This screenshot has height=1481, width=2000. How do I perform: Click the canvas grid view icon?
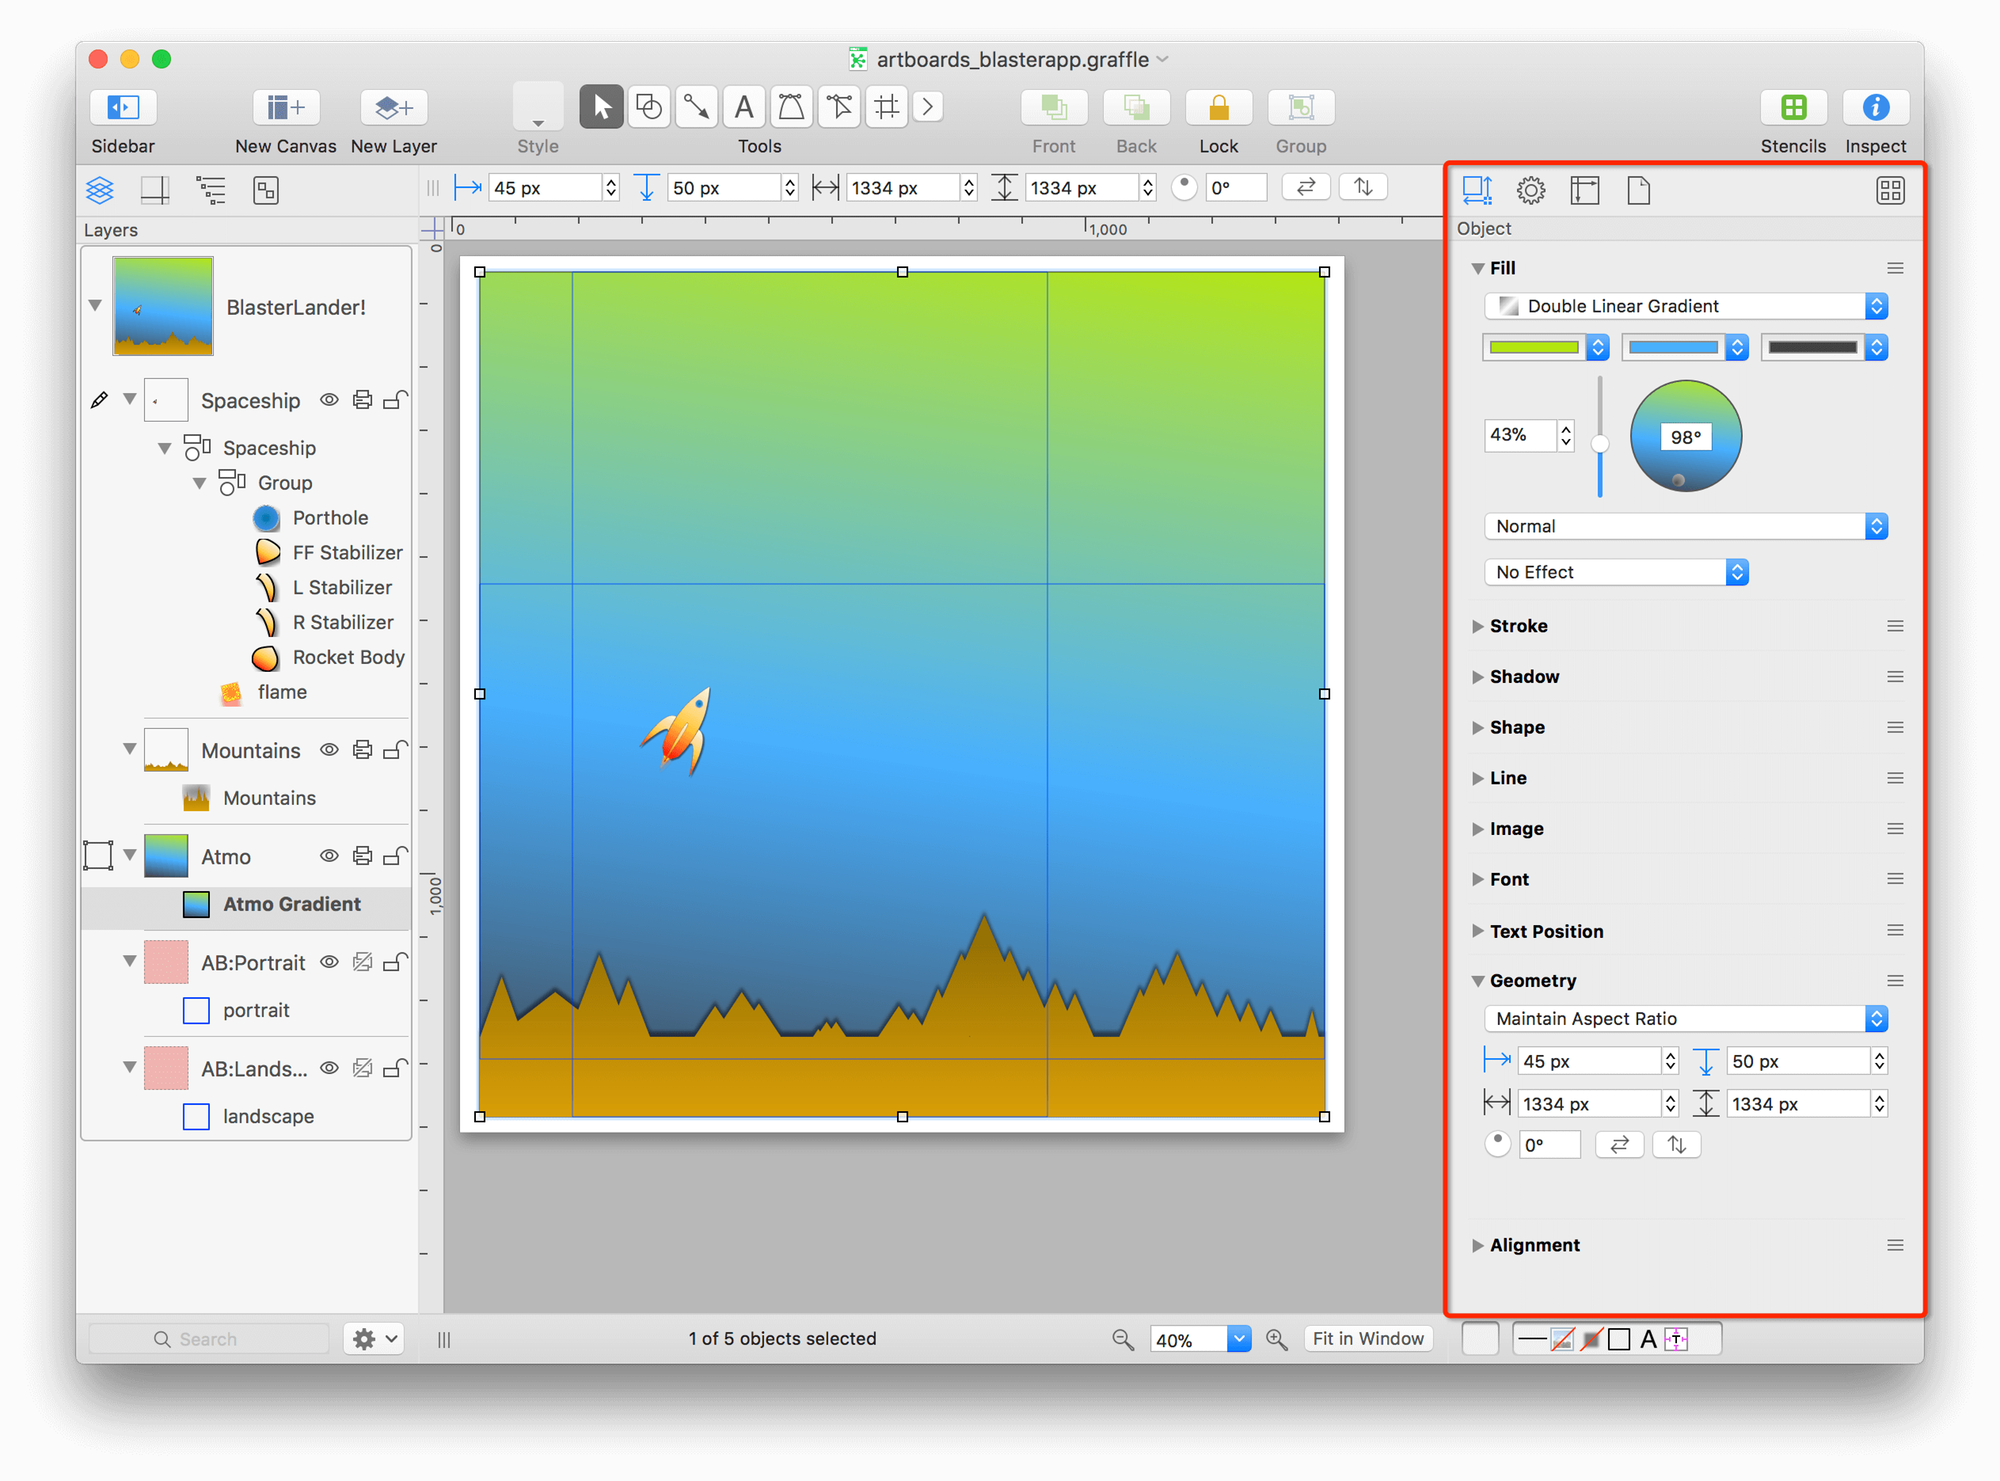pos(1891,190)
